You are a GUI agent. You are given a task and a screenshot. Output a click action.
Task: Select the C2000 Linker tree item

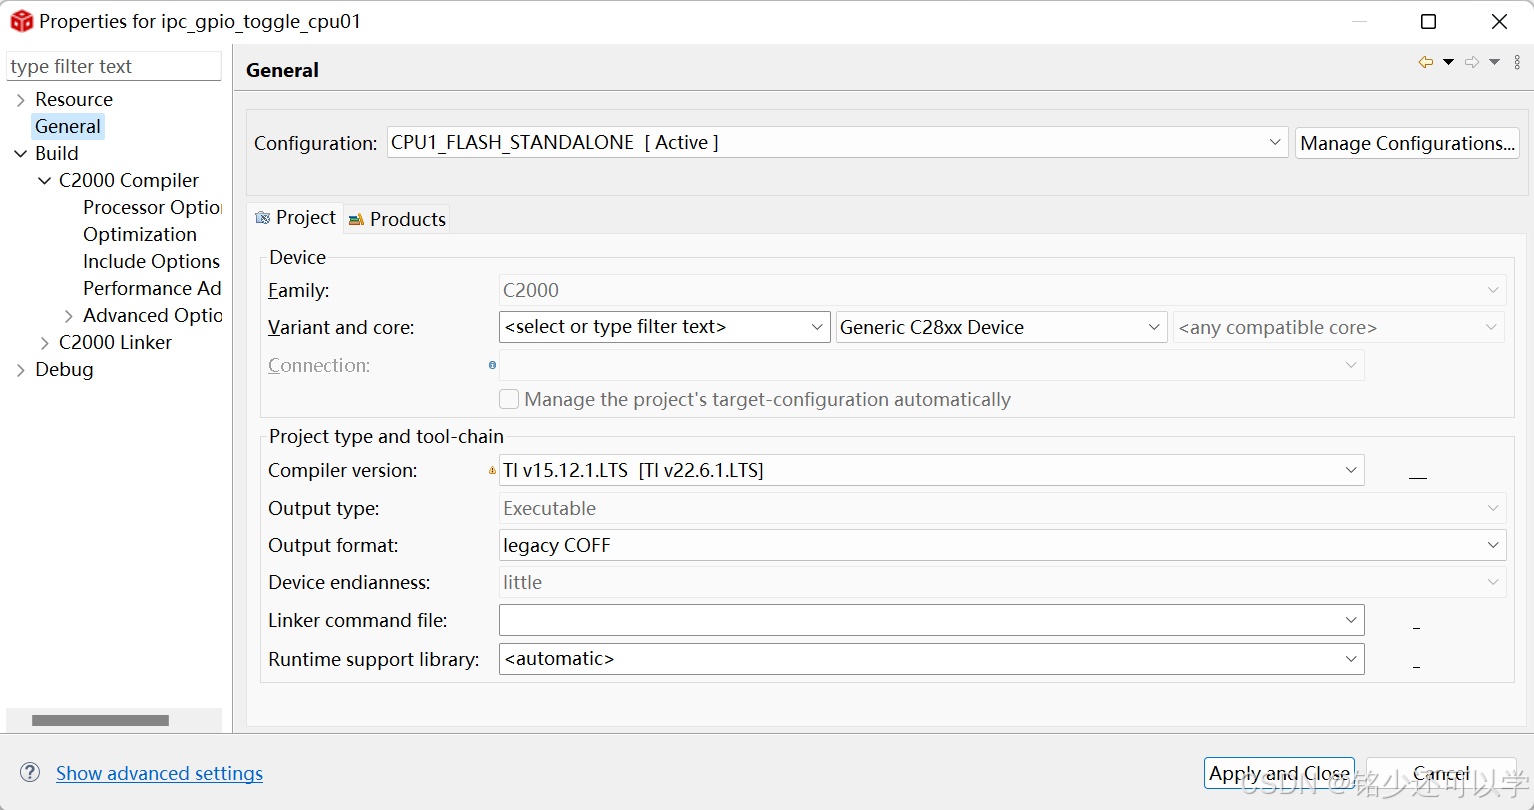click(115, 342)
